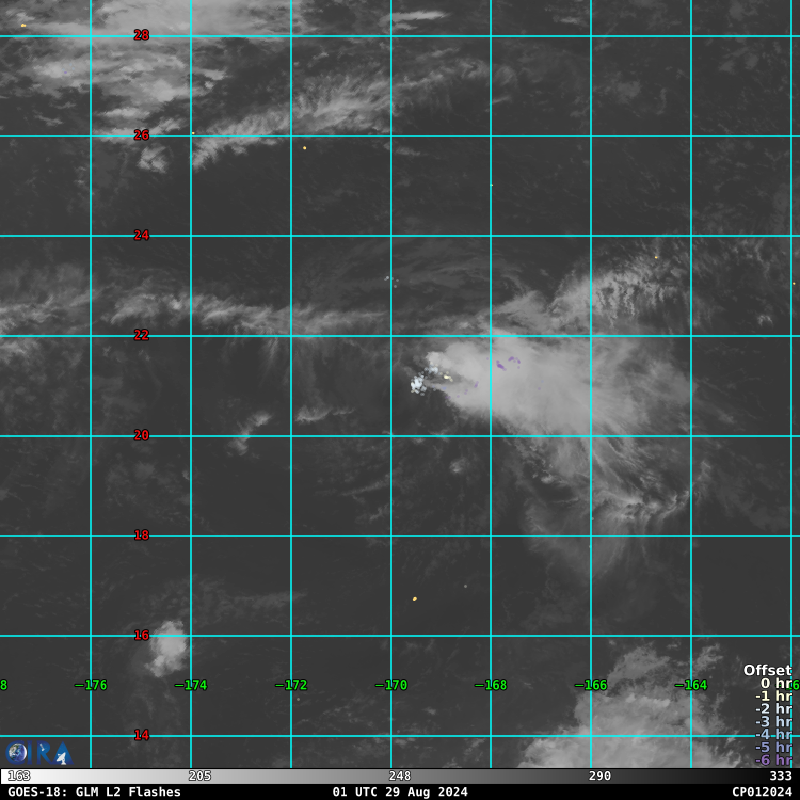800x800 pixels.
Task: Click the longitude label -172
Action: (291, 685)
